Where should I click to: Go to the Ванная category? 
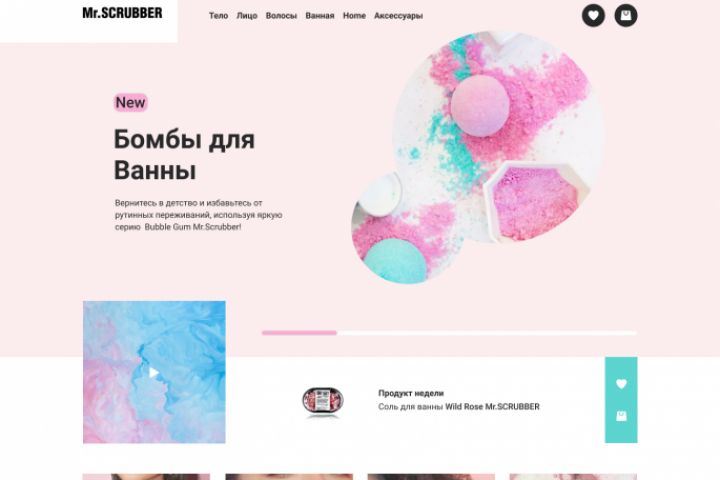[x=320, y=16]
